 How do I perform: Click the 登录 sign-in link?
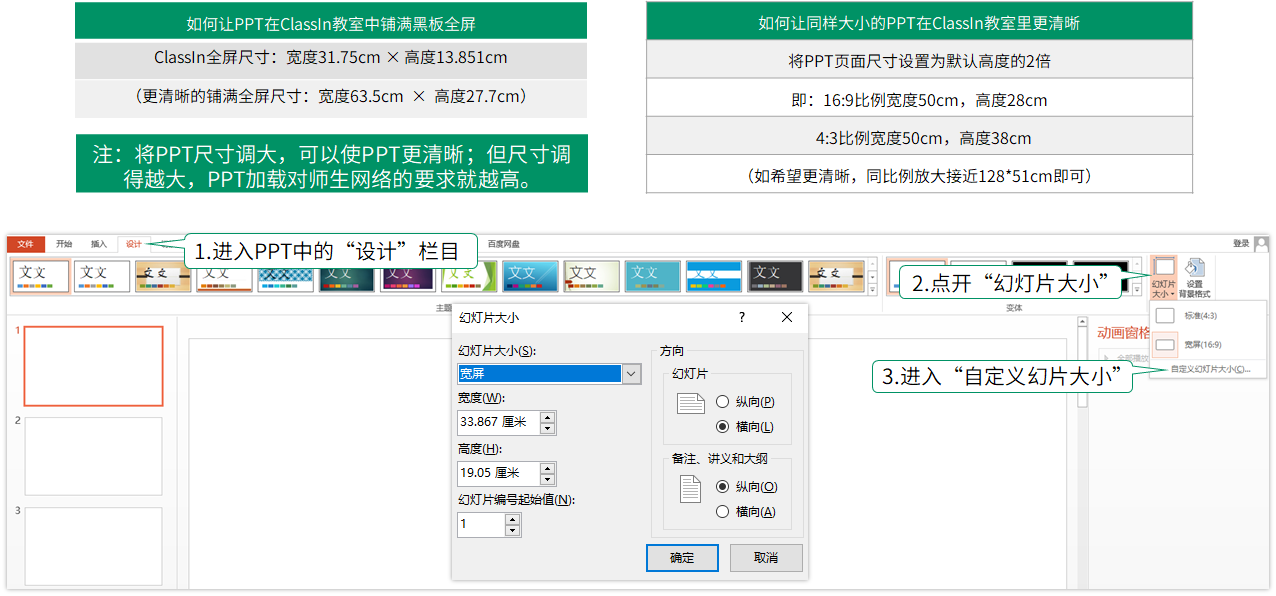pyautogui.click(x=1241, y=243)
